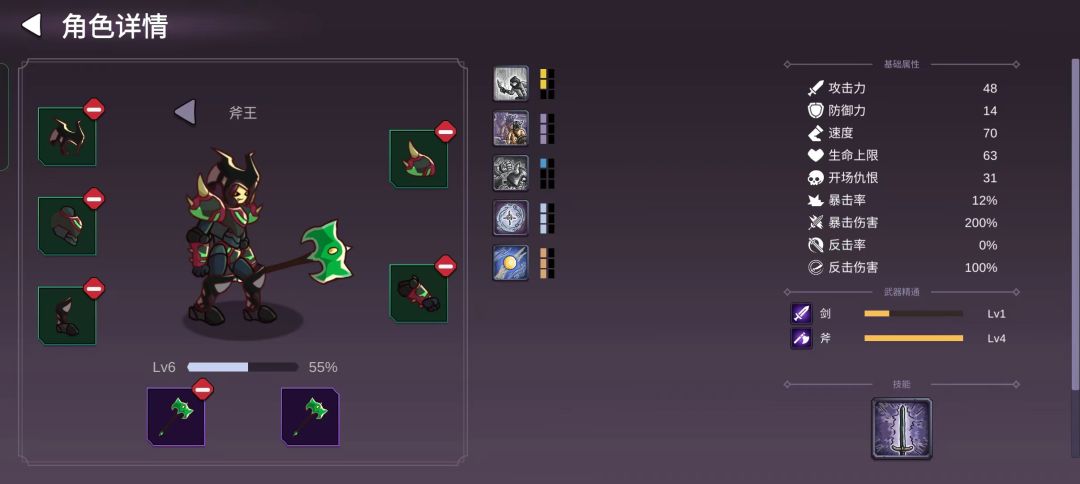Select the 剑 weapon mastery icon
Screen dimensions: 1080x484
802,314
